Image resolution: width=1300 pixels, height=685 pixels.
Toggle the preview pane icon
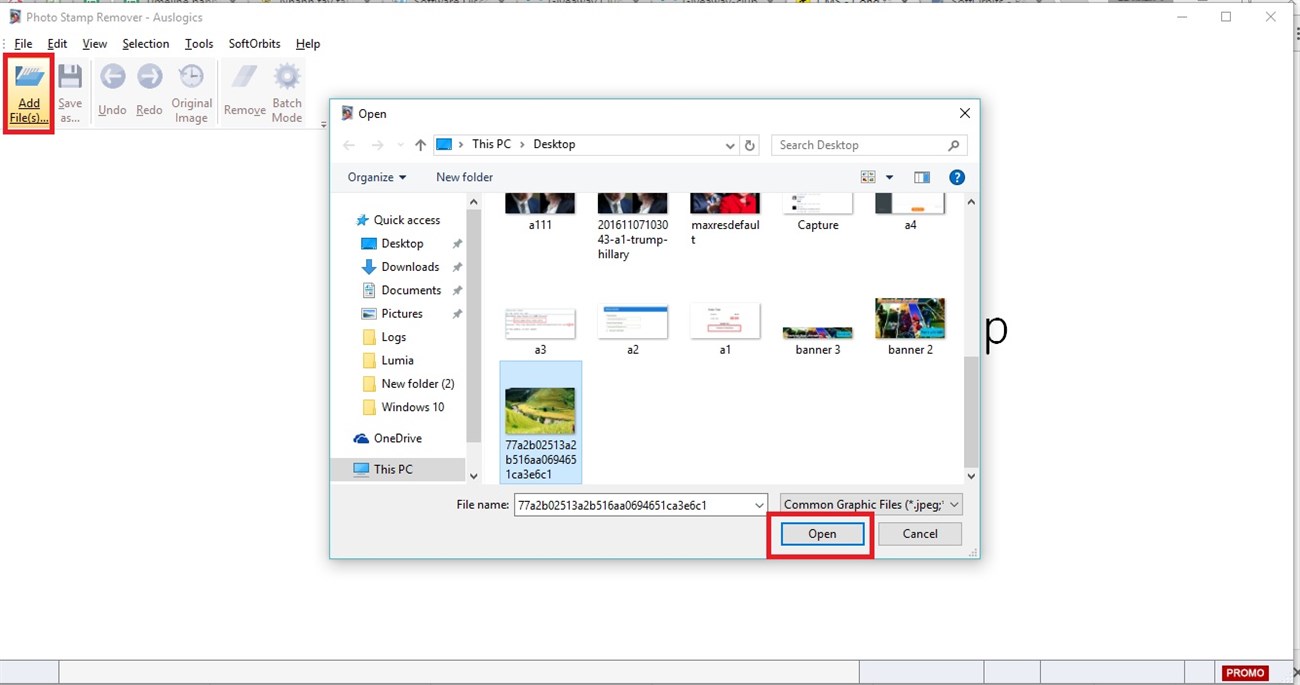pyautogui.click(x=921, y=177)
